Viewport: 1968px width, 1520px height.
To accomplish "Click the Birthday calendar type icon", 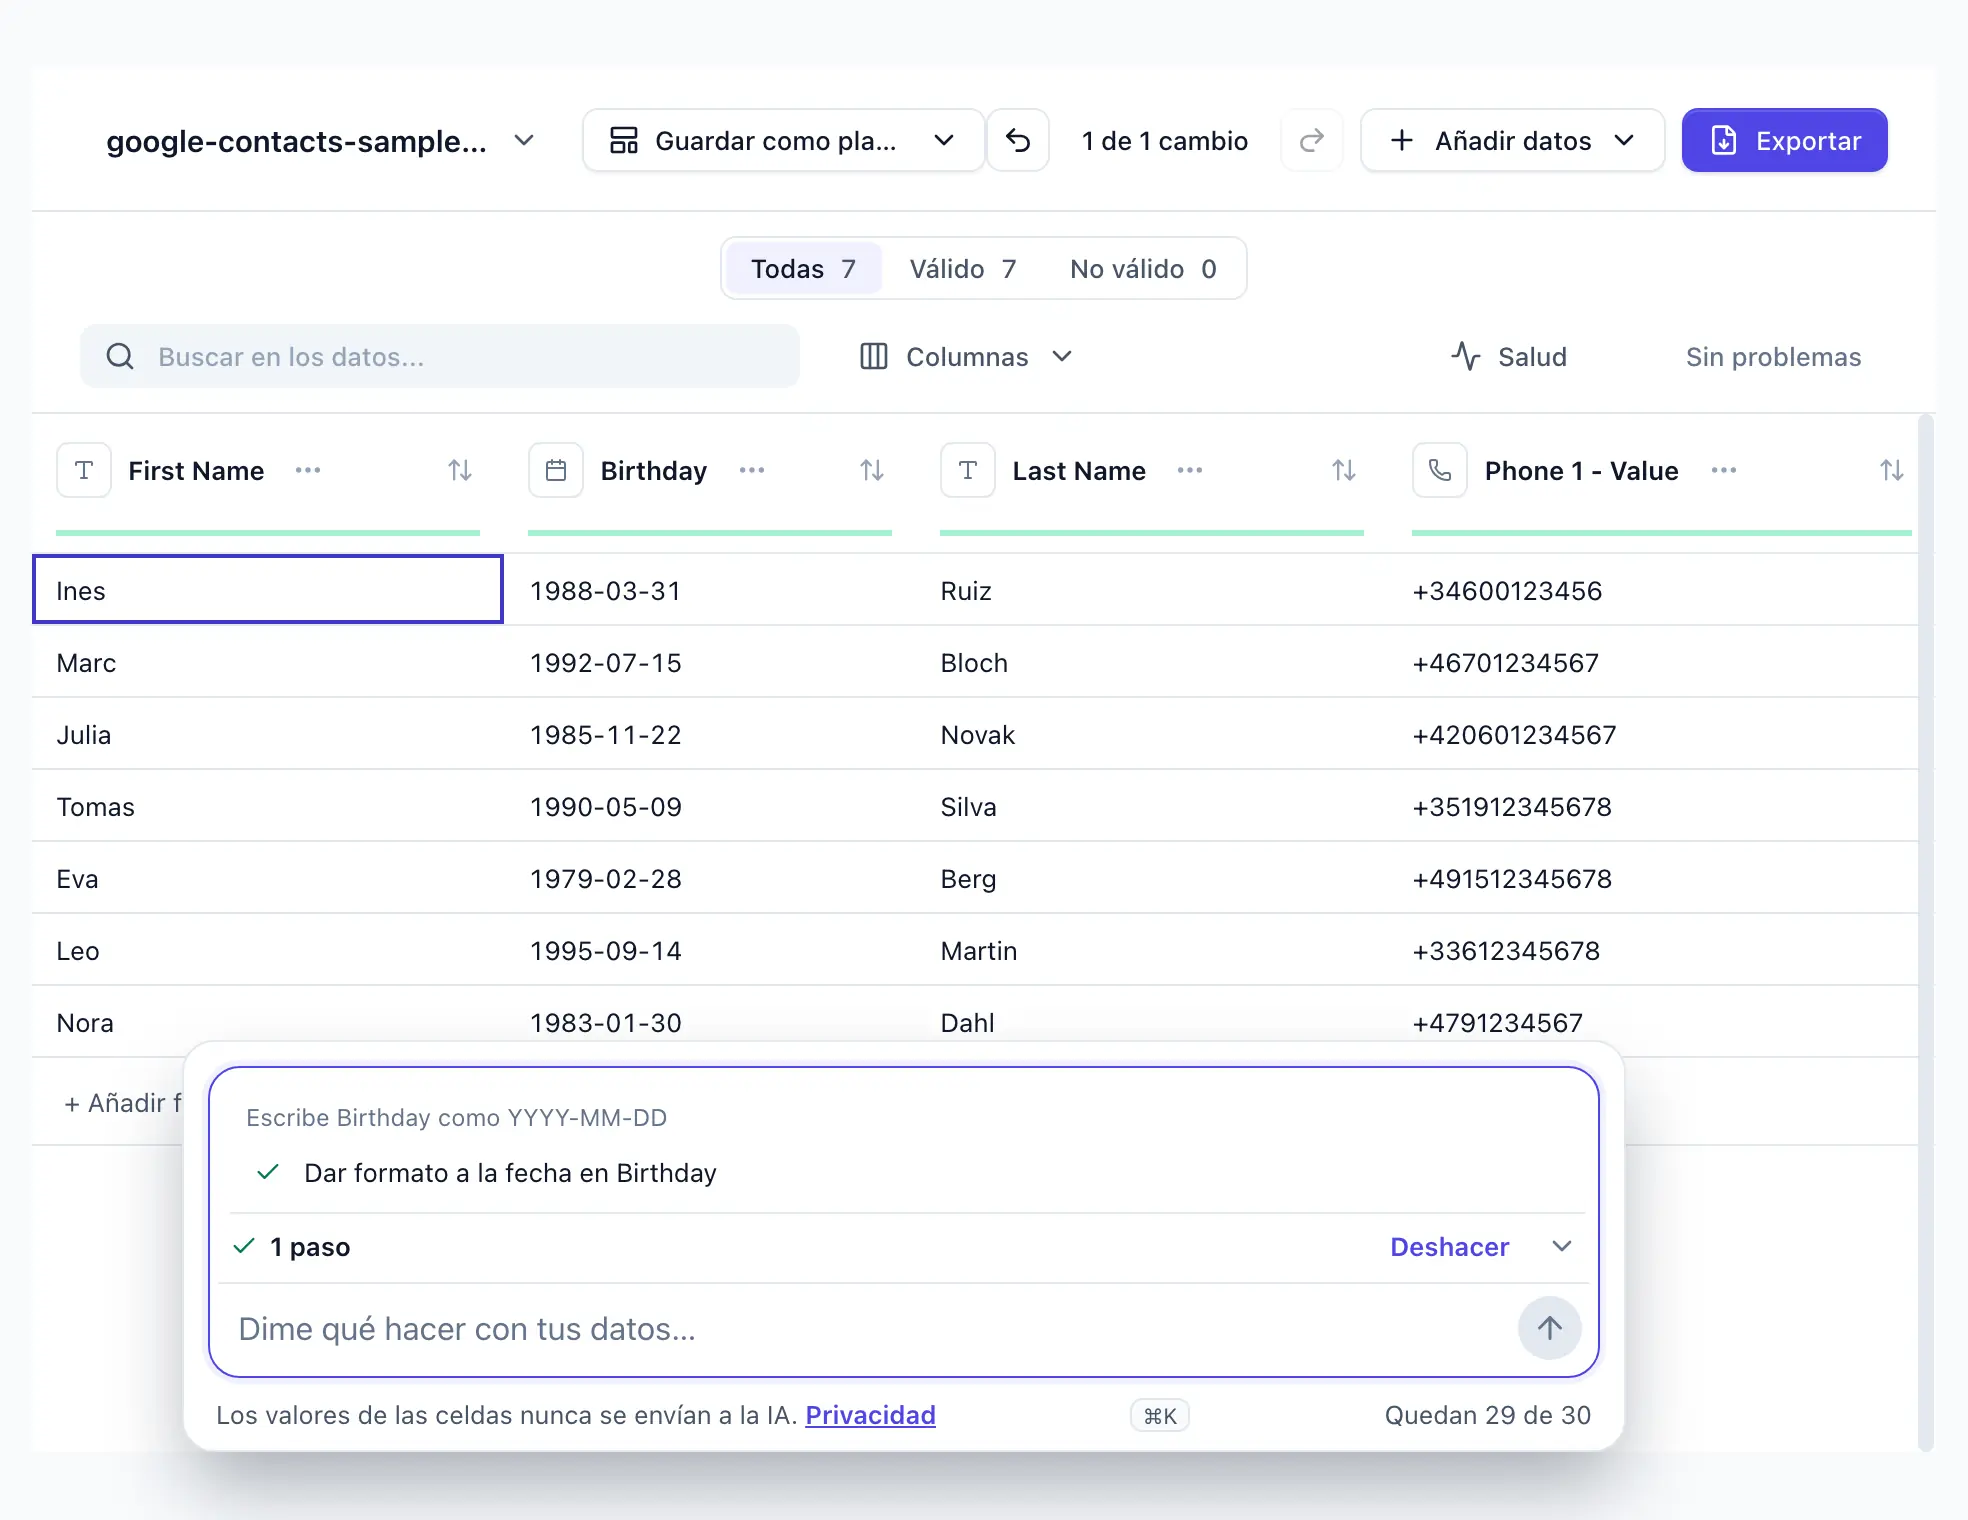I will coord(556,470).
